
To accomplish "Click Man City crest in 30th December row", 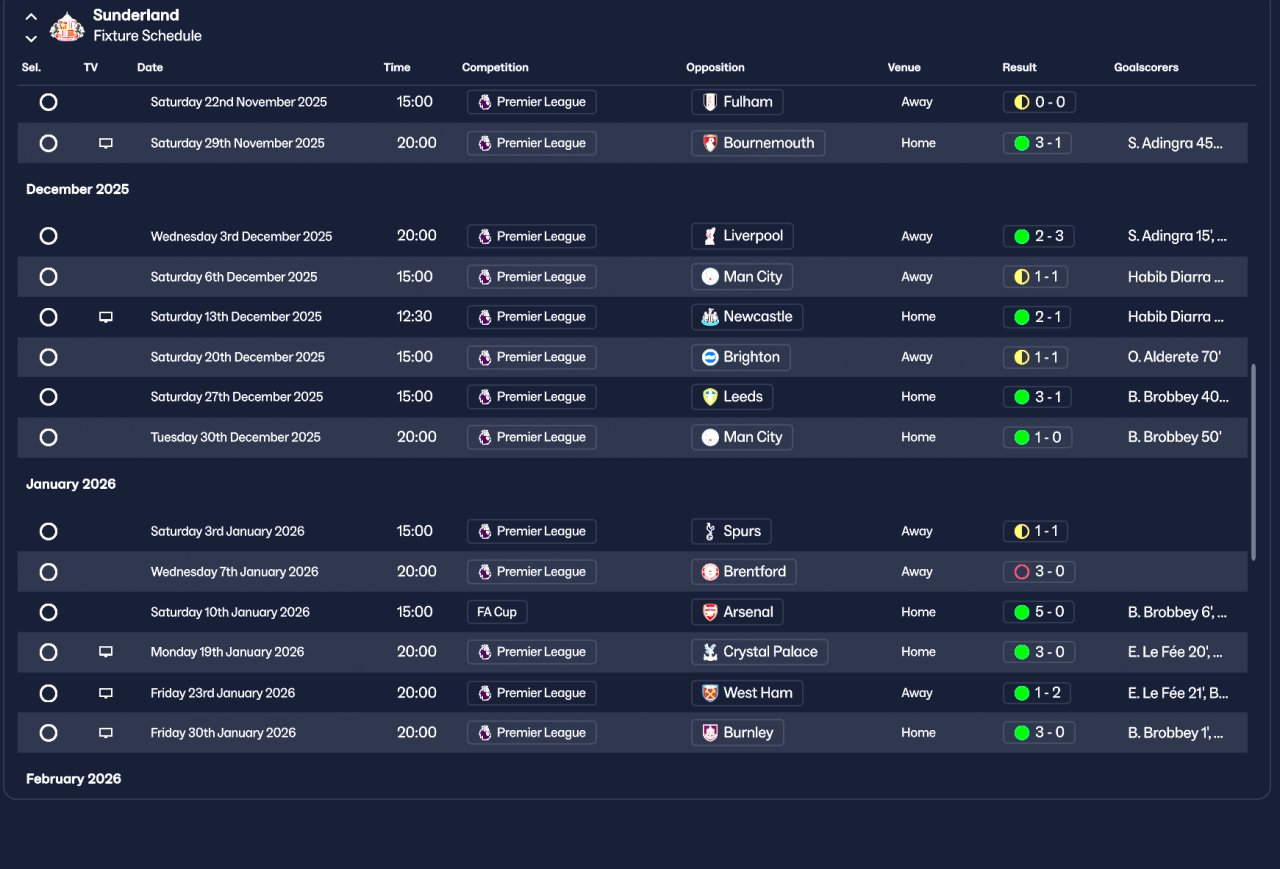I will [x=710, y=437].
